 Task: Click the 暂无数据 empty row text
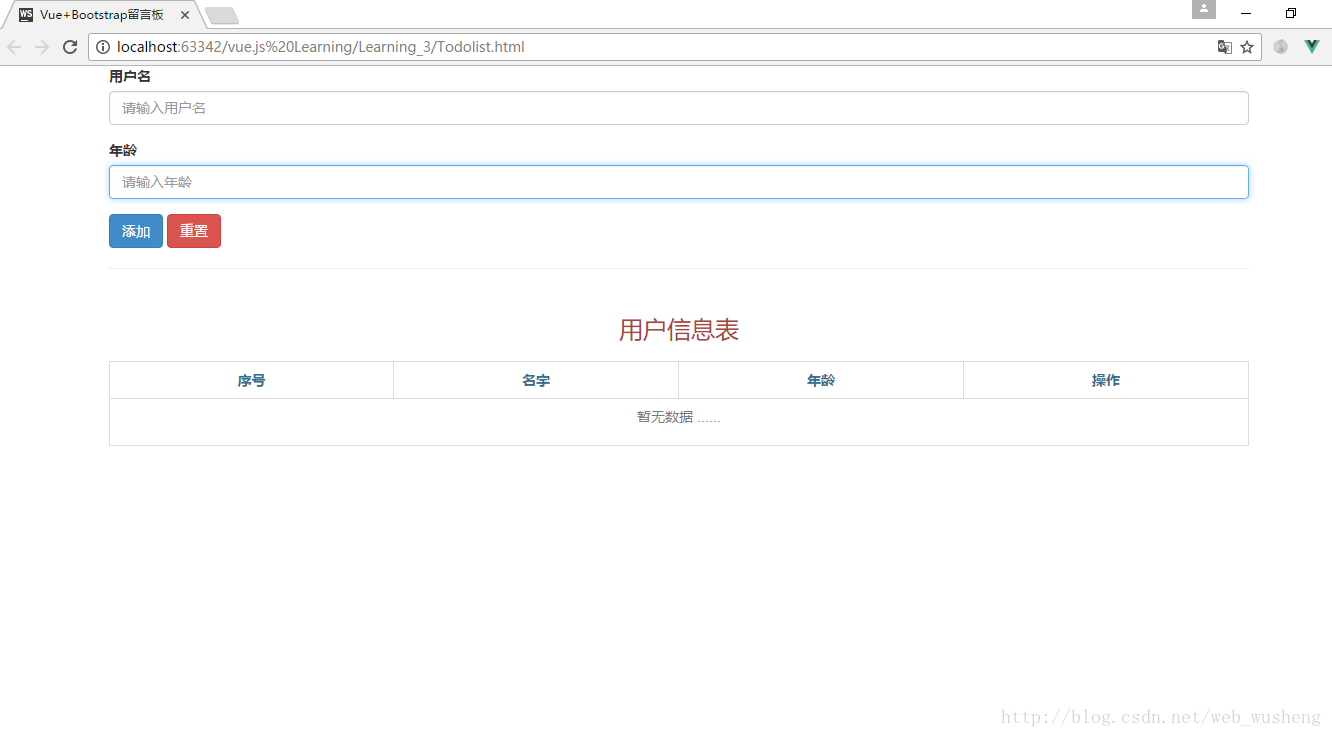679,417
